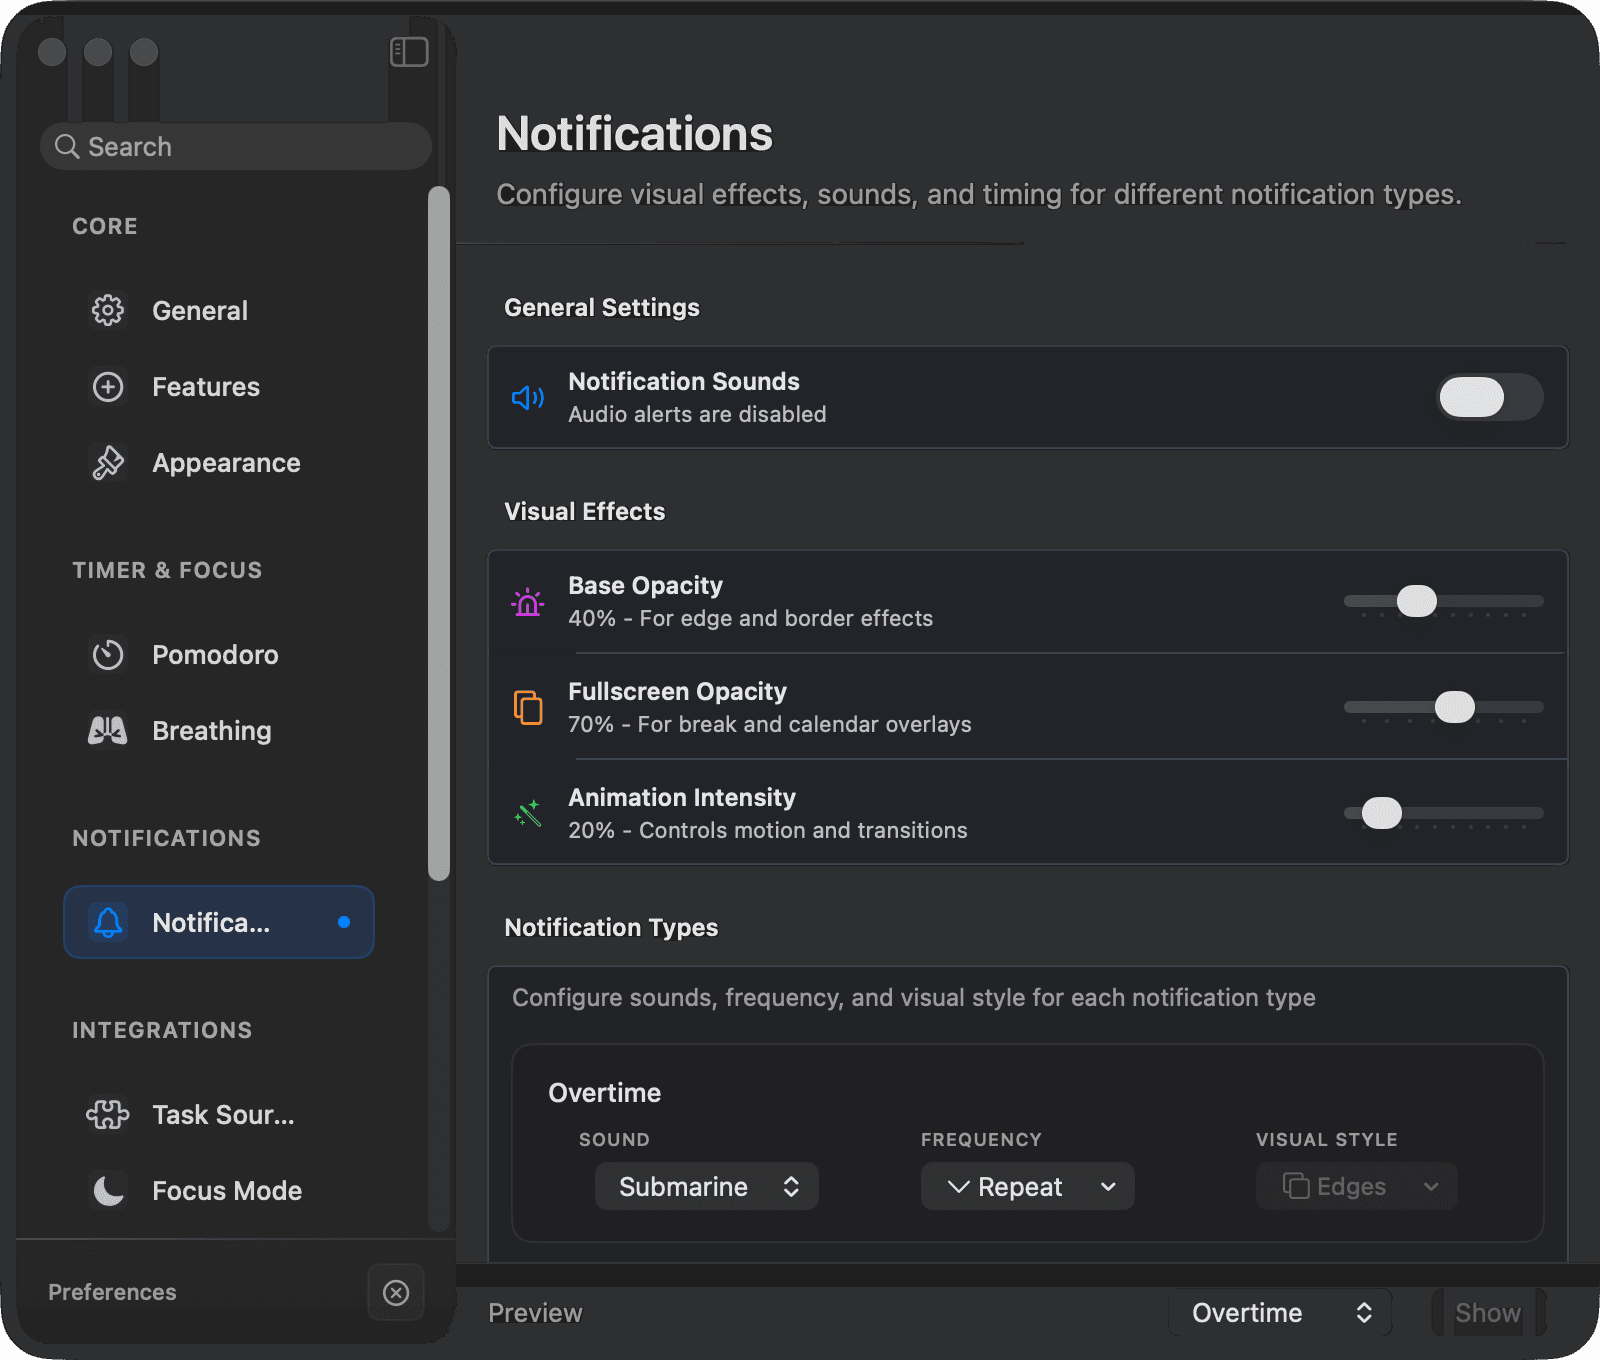Click the Search input field
This screenshot has width=1600, height=1360.
tap(236, 147)
